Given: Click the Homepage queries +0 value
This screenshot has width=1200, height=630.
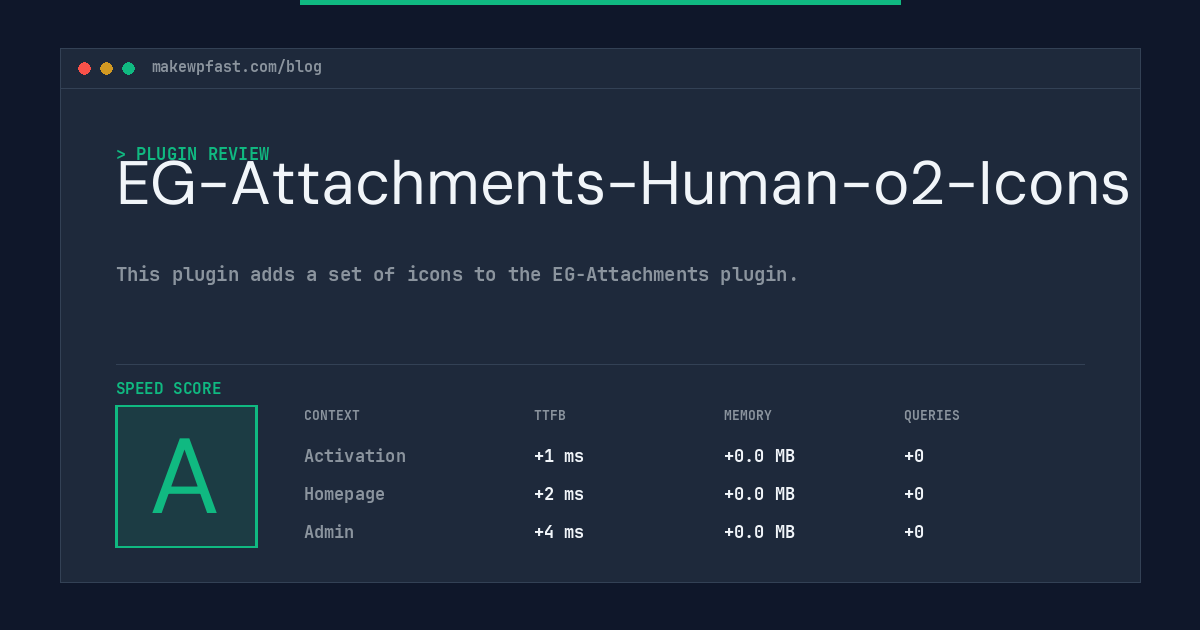Looking at the screenshot, I should (x=914, y=494).
